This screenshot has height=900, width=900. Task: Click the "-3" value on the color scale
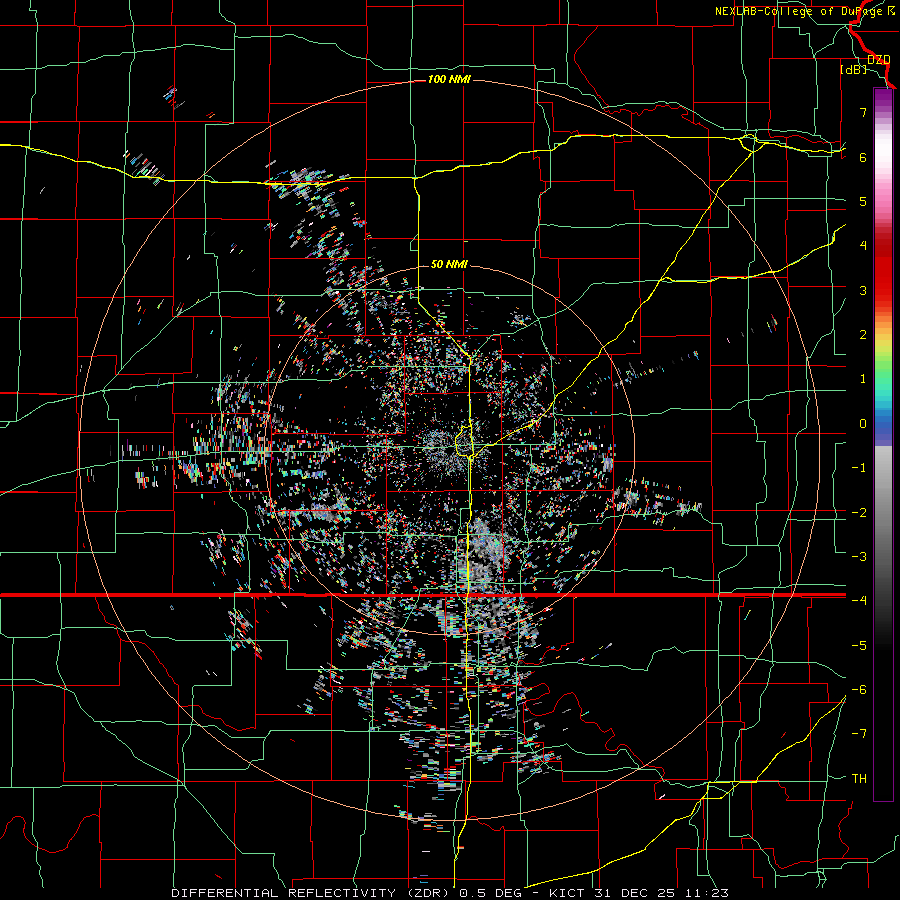click(x=859, y=556)
